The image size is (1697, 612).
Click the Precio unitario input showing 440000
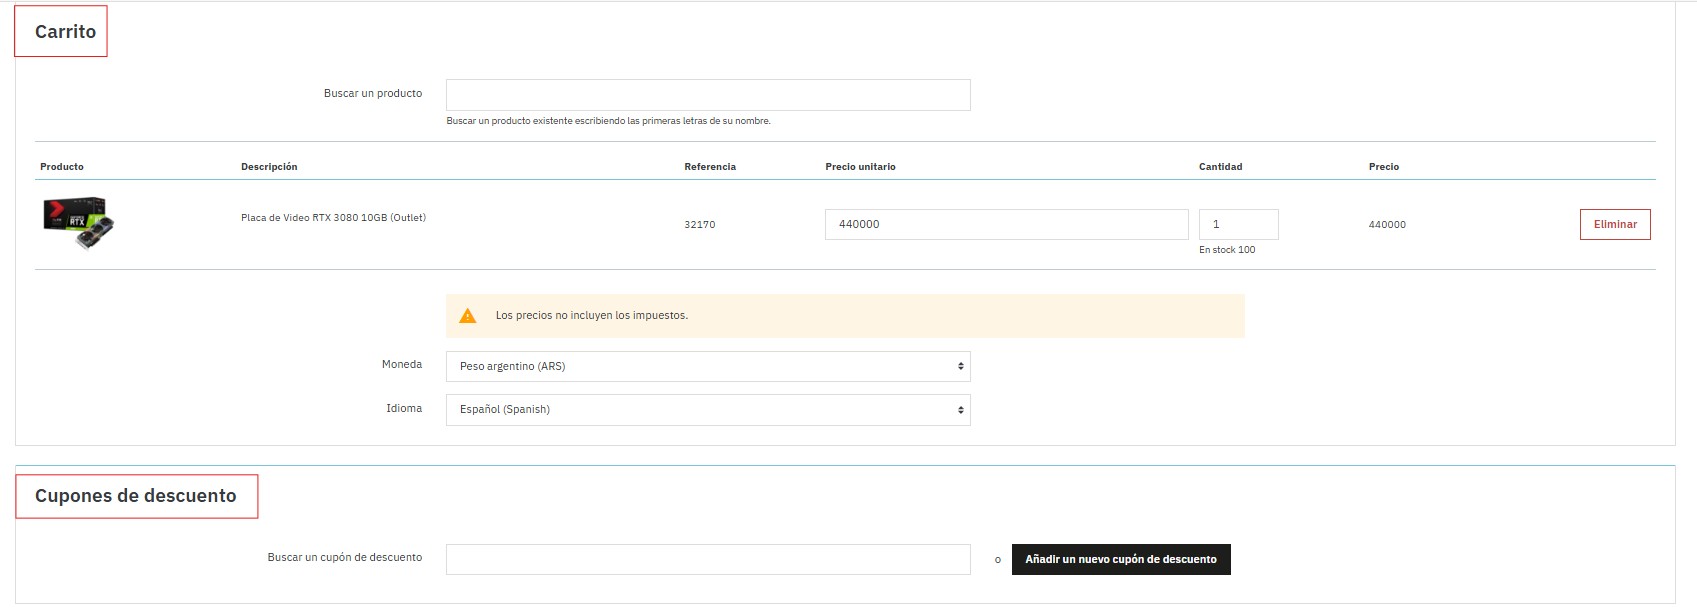1005,224
